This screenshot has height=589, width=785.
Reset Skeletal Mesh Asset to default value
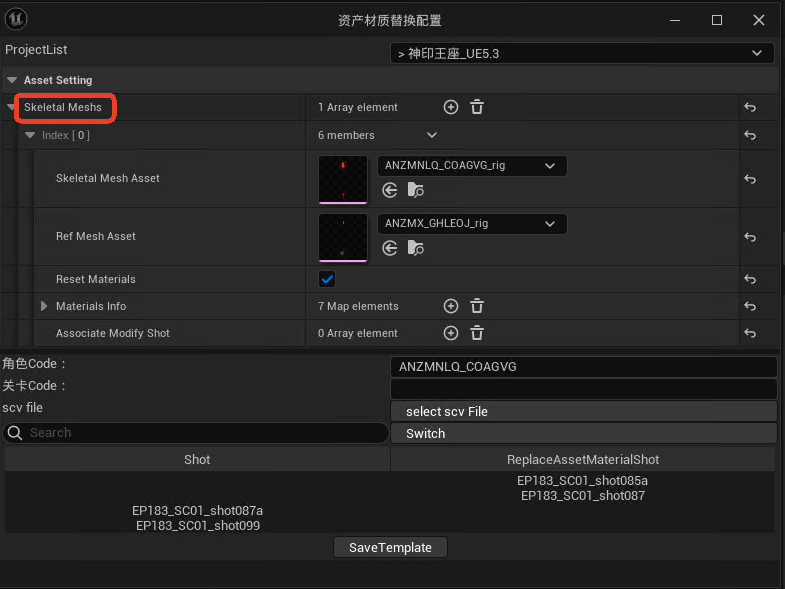coord(749,180)
